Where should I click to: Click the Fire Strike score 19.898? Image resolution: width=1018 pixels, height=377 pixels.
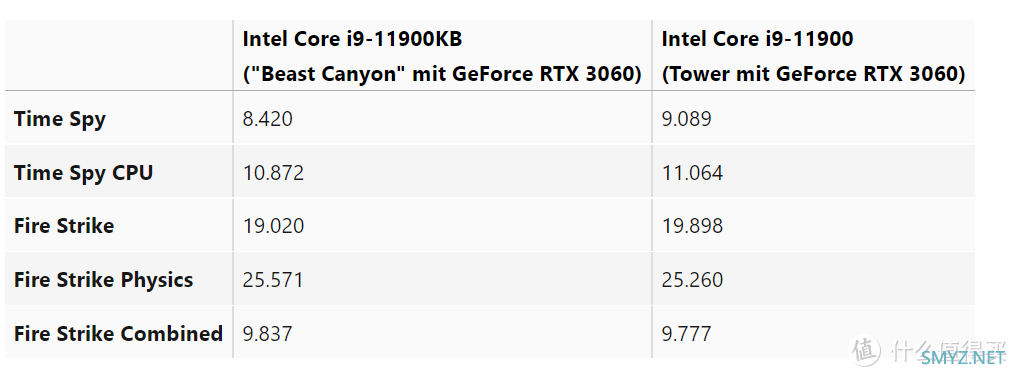(692, 226)
